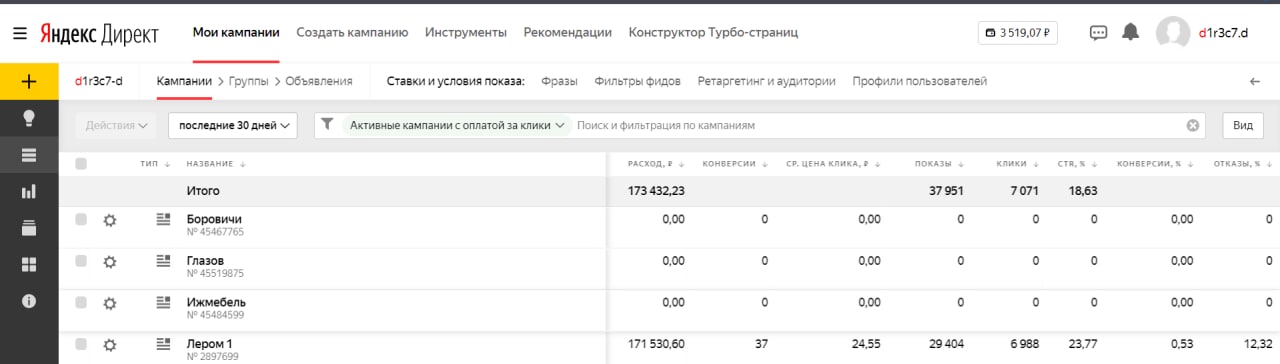This screenshot has height=364, width=1280.
Task: Clear the campaign filter with the X icon
Action: [x=1192, y=126]
